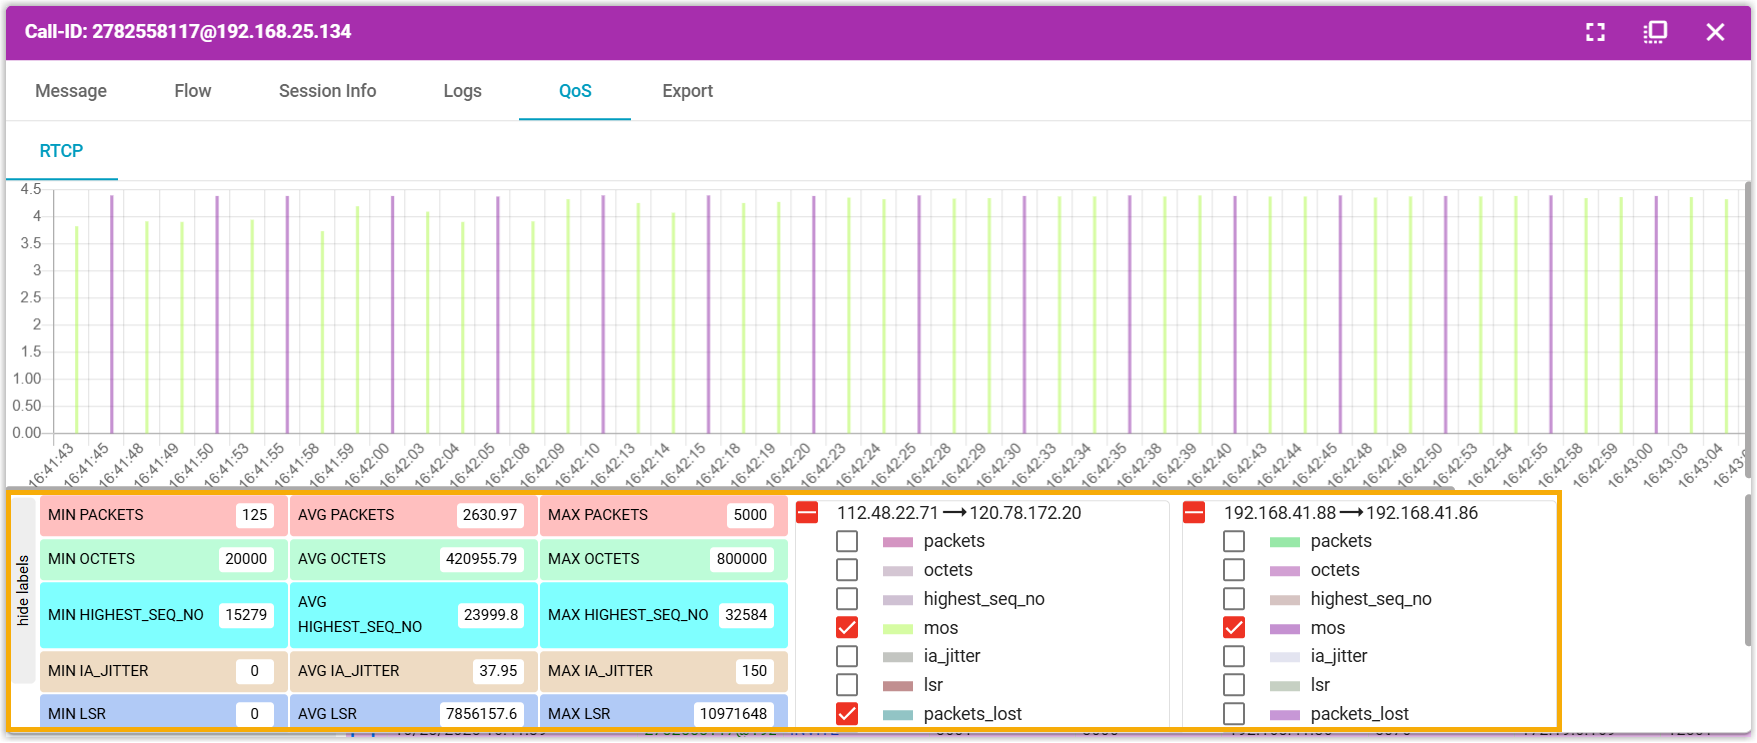Click the green mos color swatch
The width and height of the screenshot is (1757, 743).
point(898,629)
